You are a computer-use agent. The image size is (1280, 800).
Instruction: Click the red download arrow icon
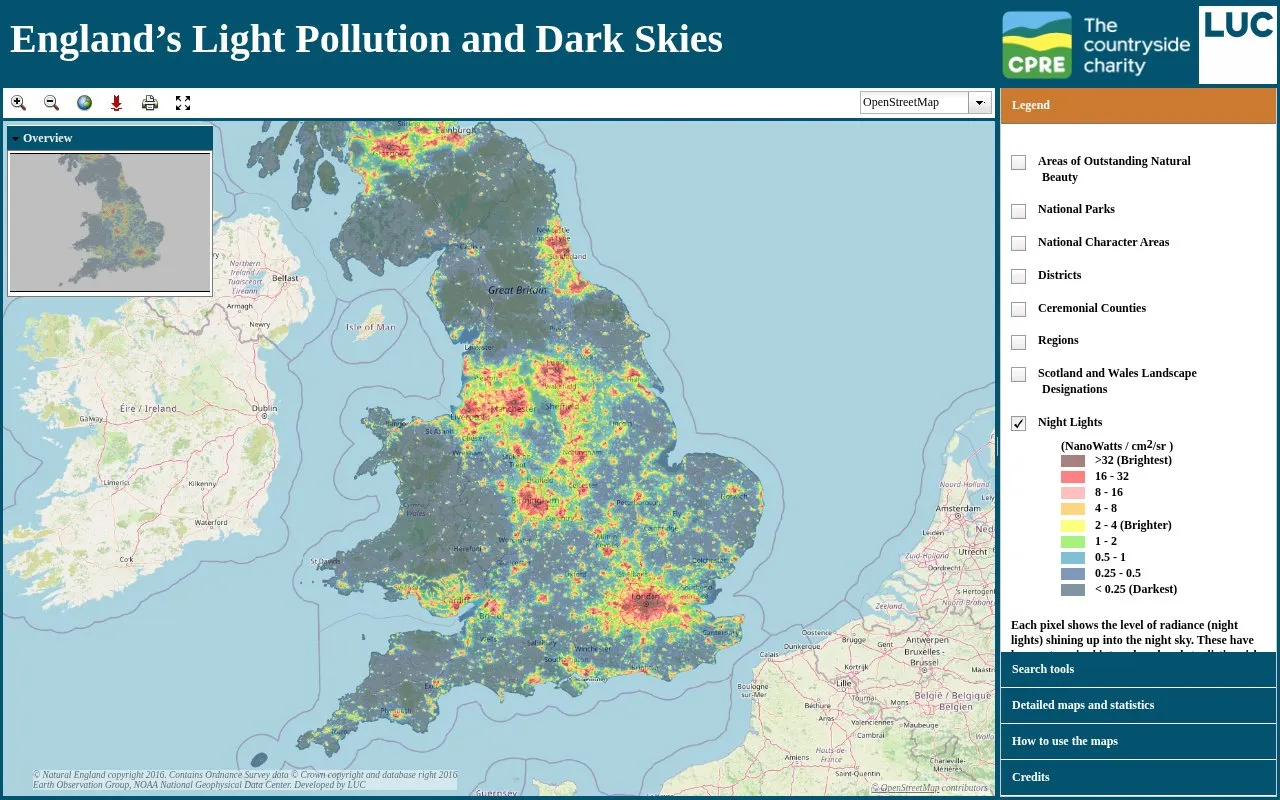click(x=117, y=102)
